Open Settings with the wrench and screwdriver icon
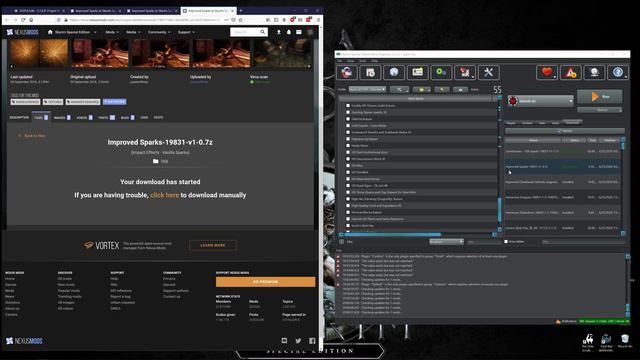This screenshot has width=640, height=360. [x=489, y=73]
